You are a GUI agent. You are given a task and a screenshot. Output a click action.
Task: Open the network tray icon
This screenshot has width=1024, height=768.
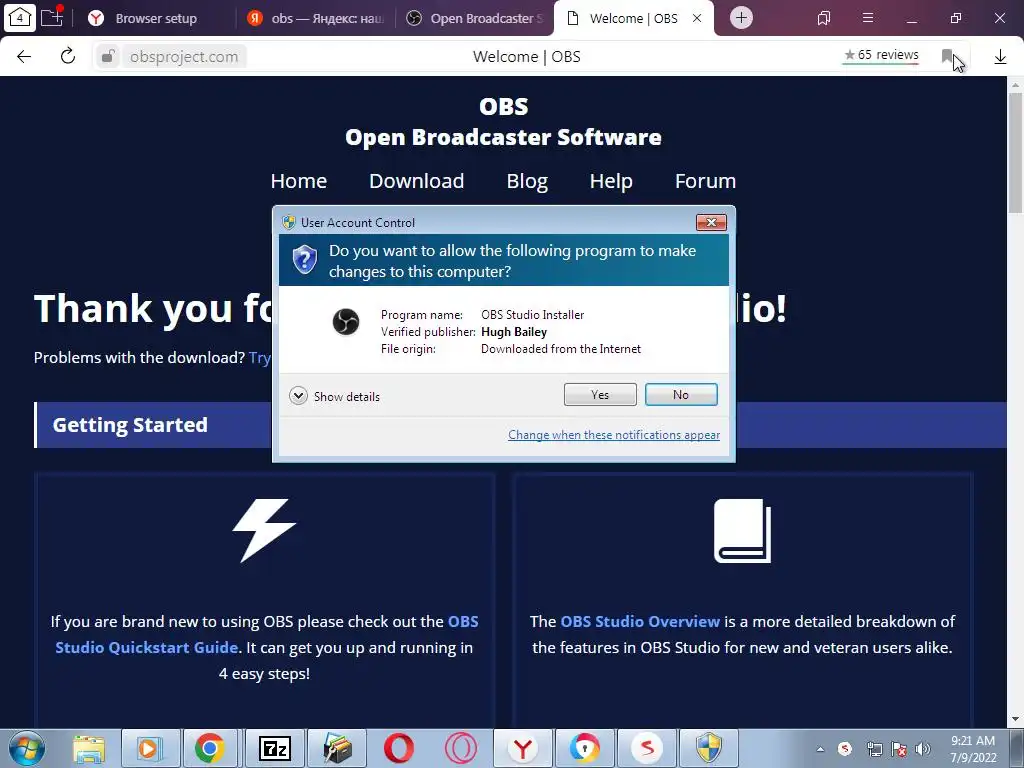874,750
